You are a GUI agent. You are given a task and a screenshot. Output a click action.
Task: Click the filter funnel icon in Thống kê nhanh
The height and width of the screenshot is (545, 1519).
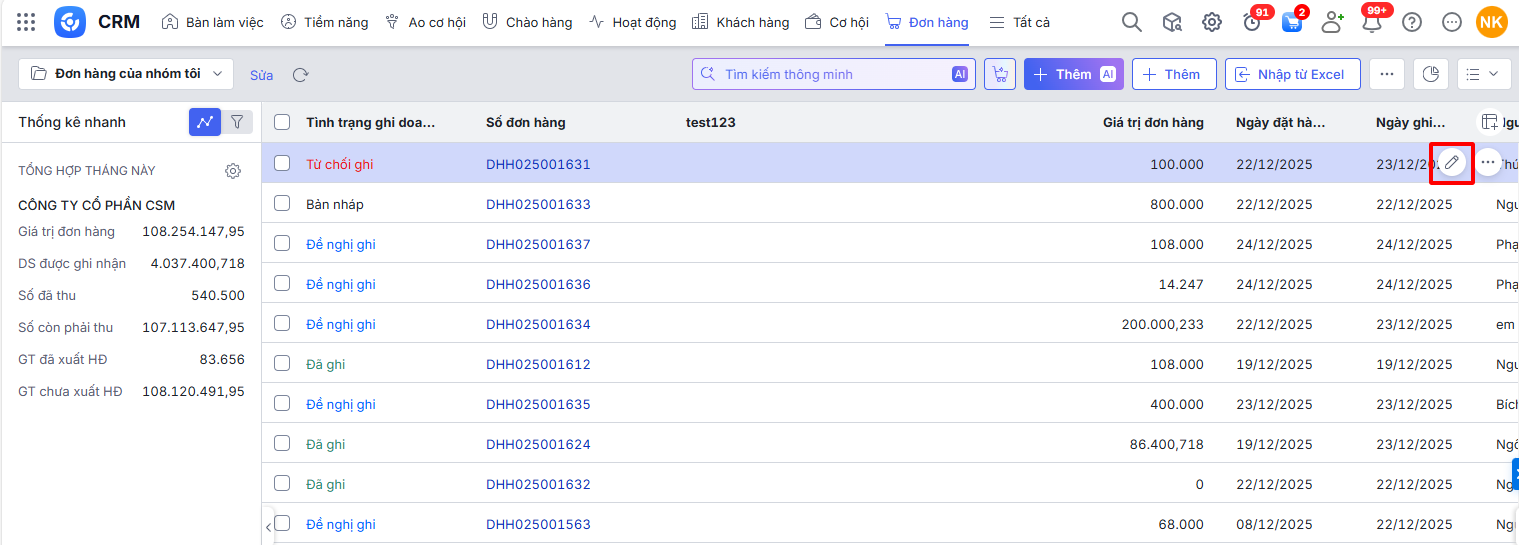click(x=237, y=122)
